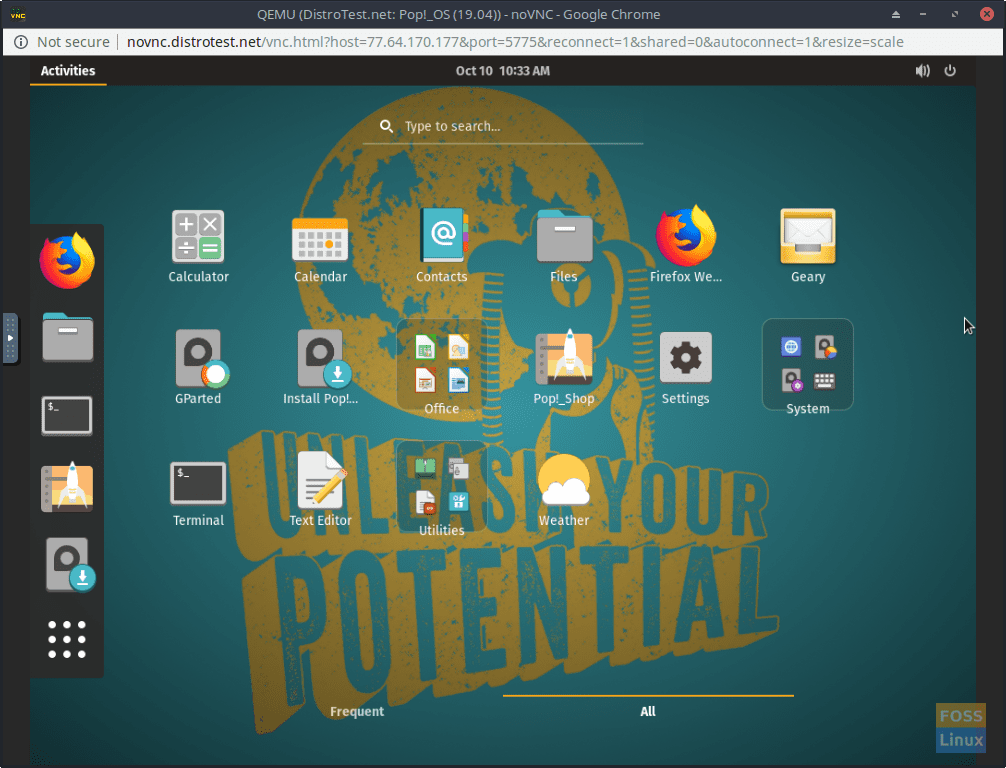
Task: Switch to the Frequent tab
Action: [357, 711]
